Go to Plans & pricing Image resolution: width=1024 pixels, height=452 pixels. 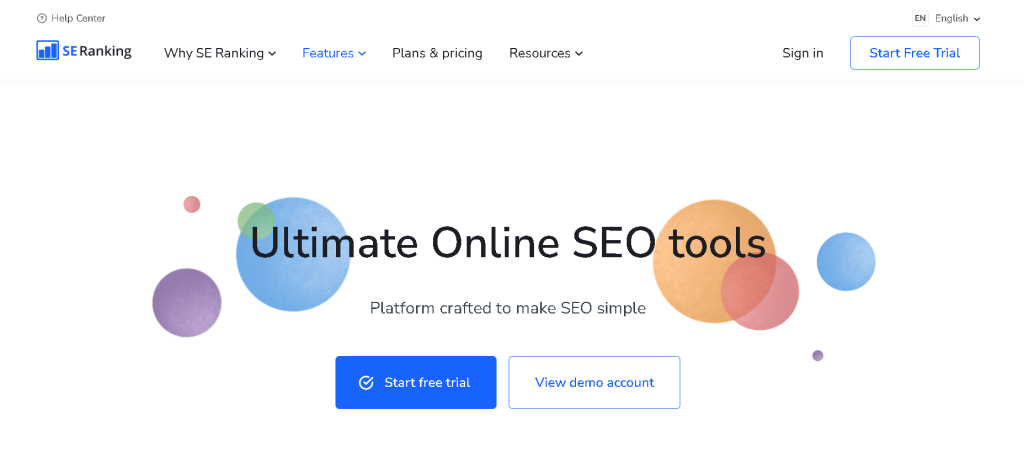point(437,53)
